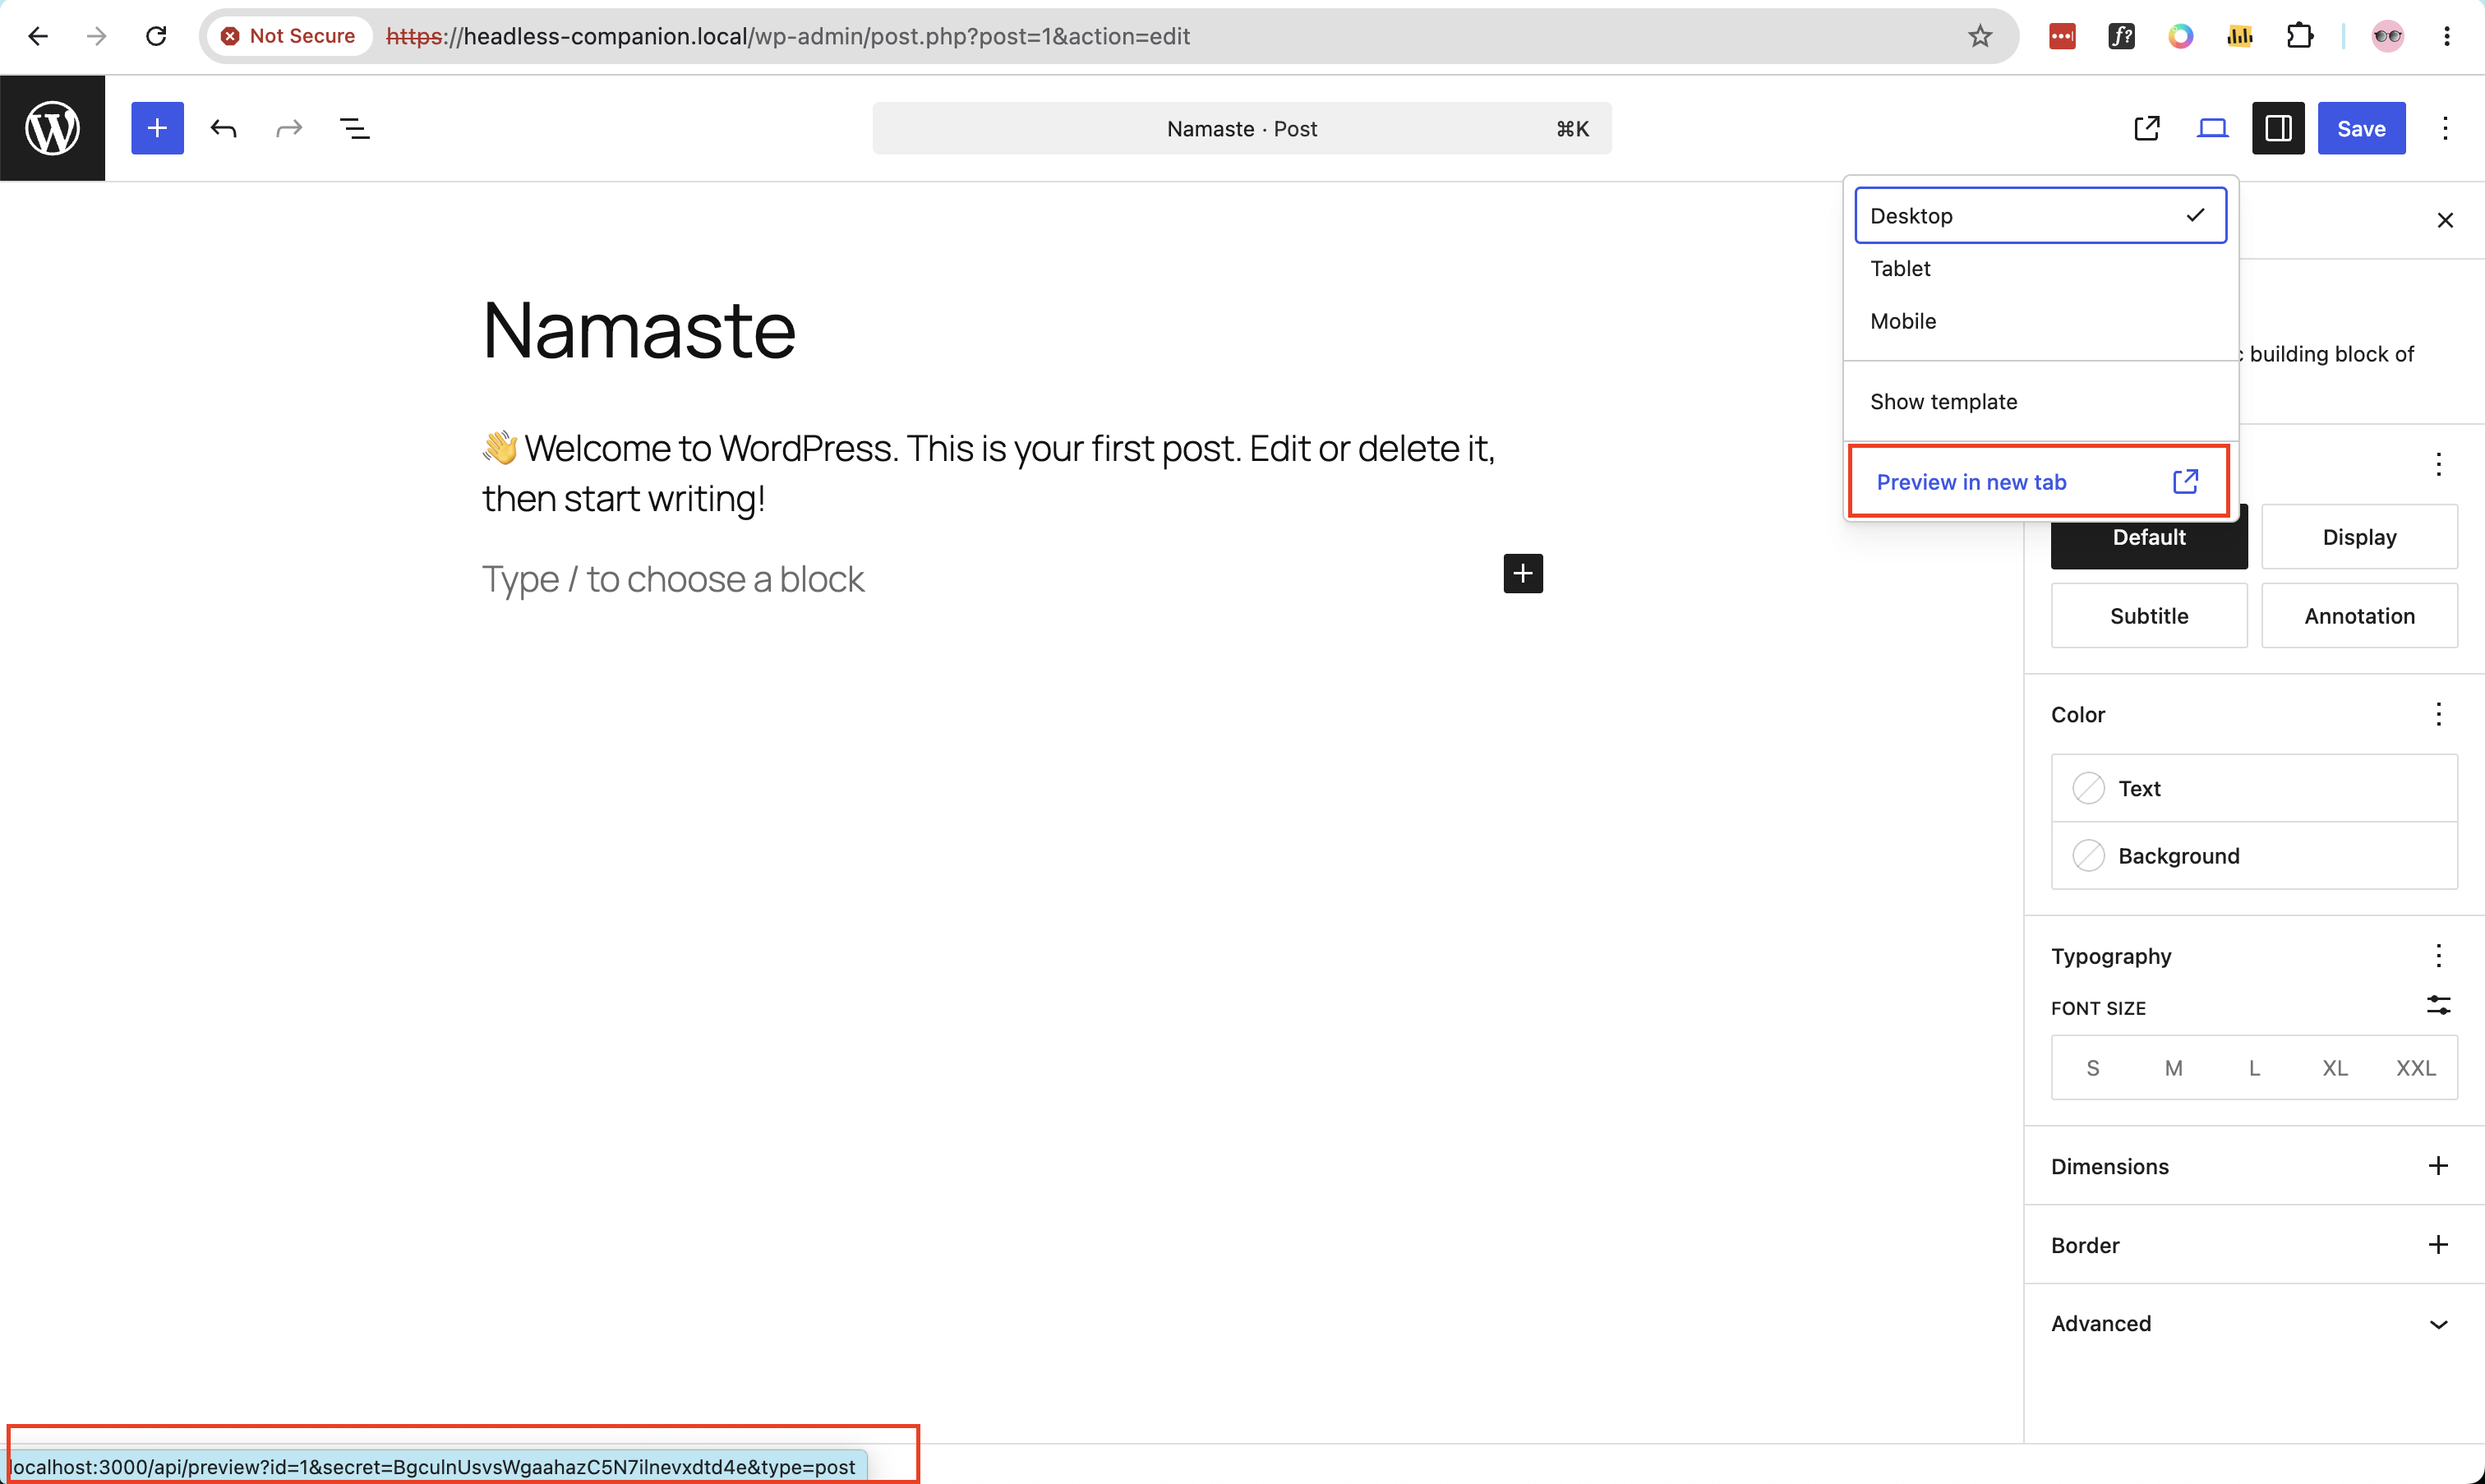
Task: Select the Desktop preview option
Action: click(x=2040, y=215)
